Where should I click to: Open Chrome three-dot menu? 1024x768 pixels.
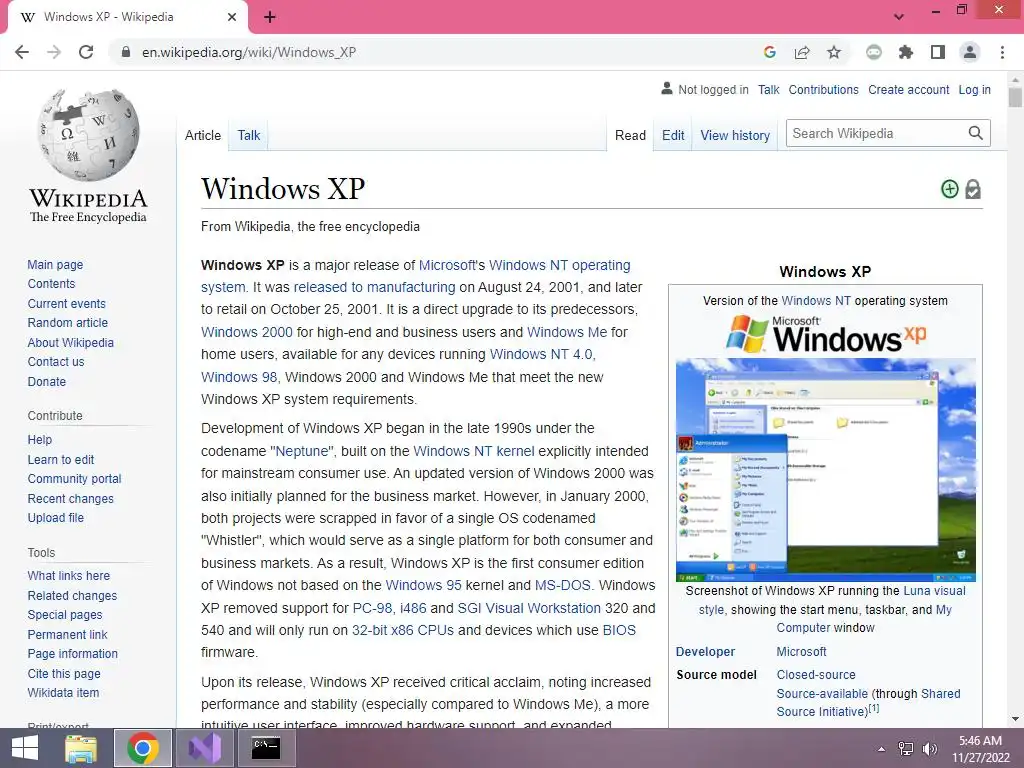coord(1002,52)
